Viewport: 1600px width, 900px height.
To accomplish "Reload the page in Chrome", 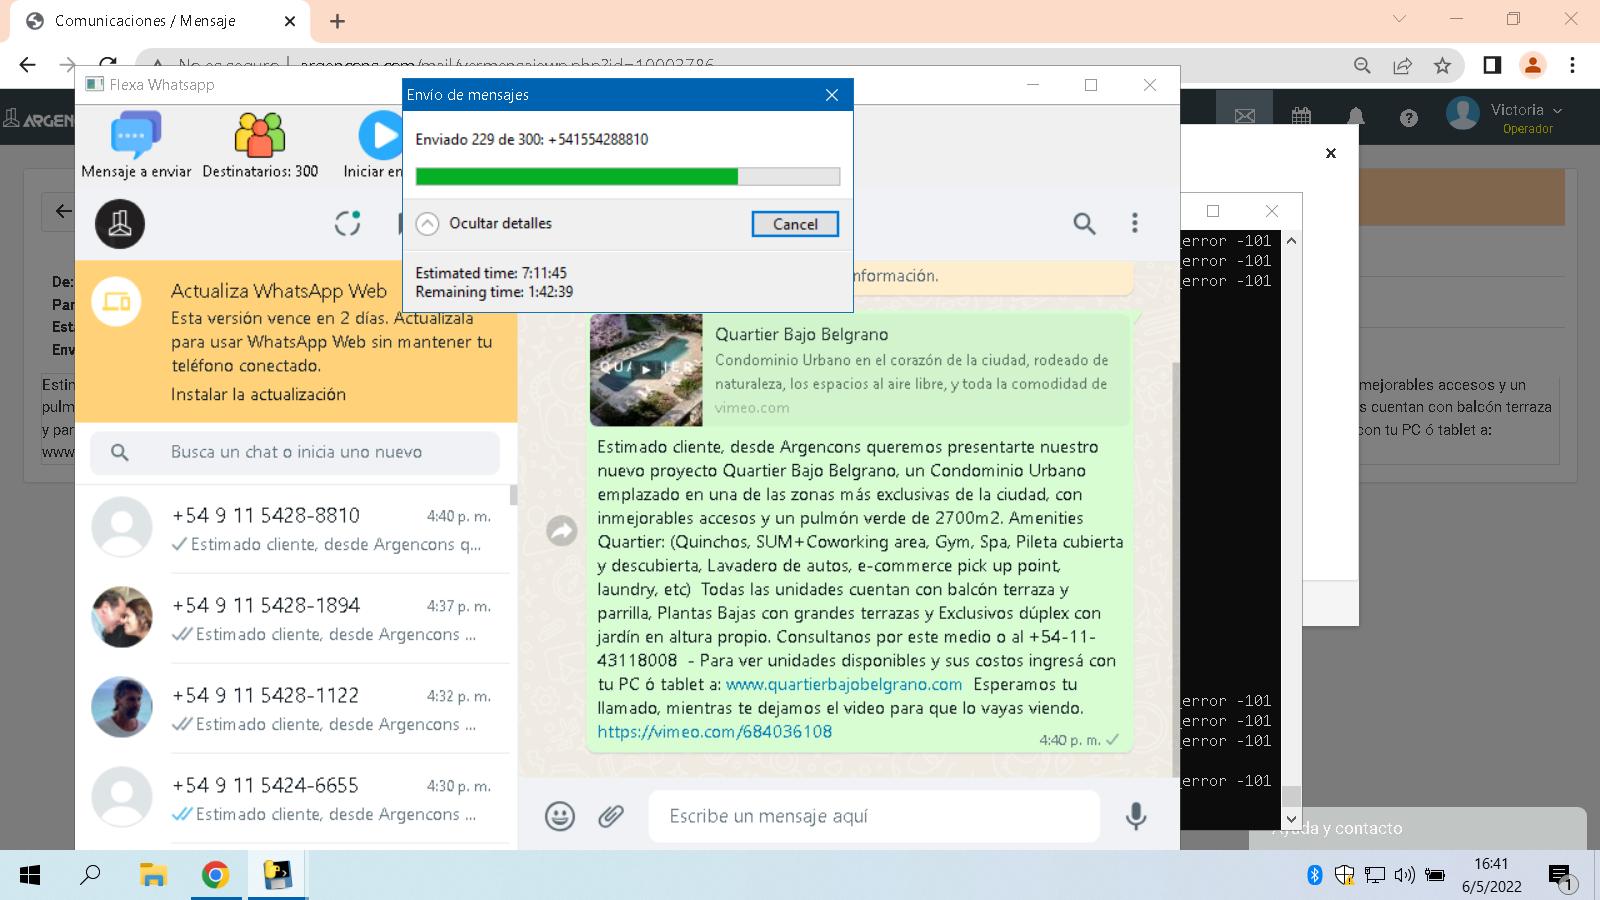I will 108,65.
